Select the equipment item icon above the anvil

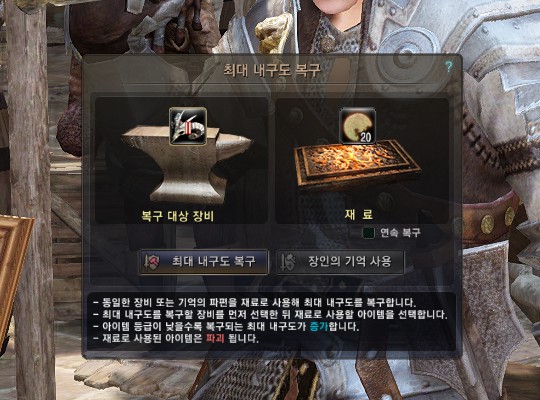188,126
